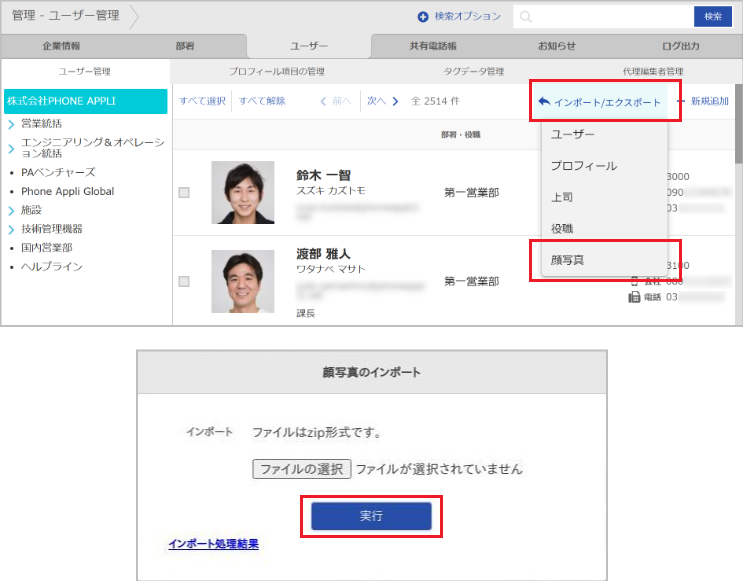Click 渡部 雅人's profile photo
743x581 pixels.
click(243, 281)
